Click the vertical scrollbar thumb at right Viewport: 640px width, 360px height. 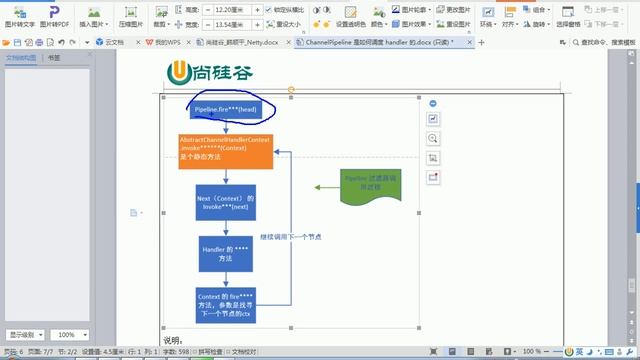(x=631, y=285)
